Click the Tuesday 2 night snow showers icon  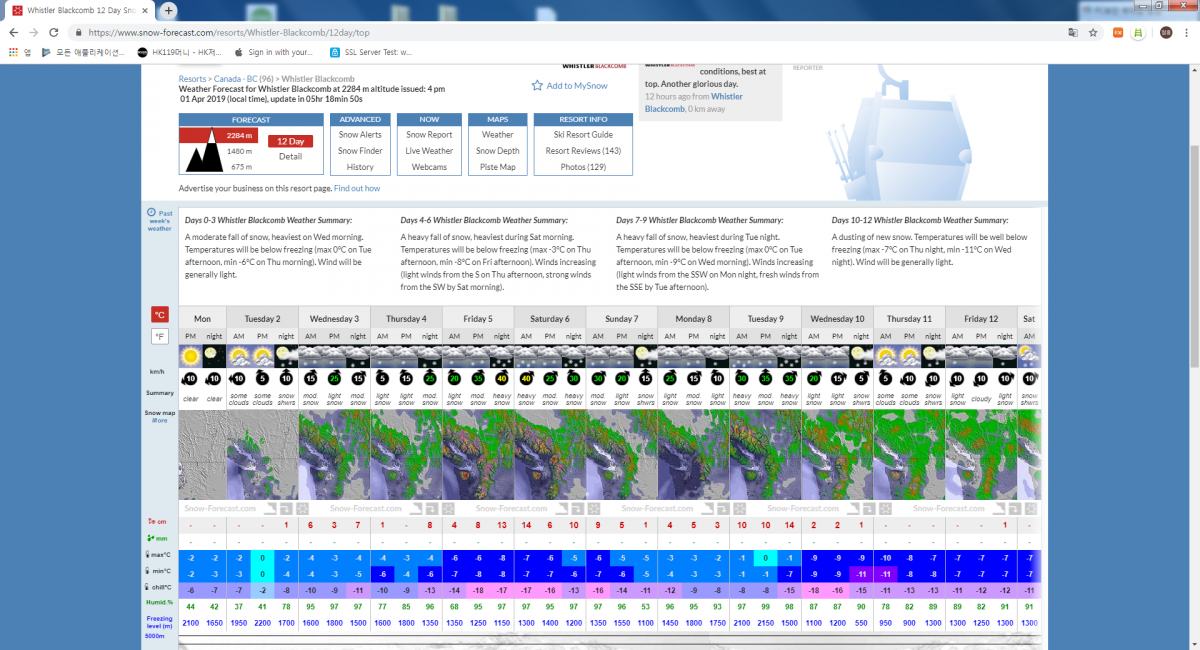point(287,356)
